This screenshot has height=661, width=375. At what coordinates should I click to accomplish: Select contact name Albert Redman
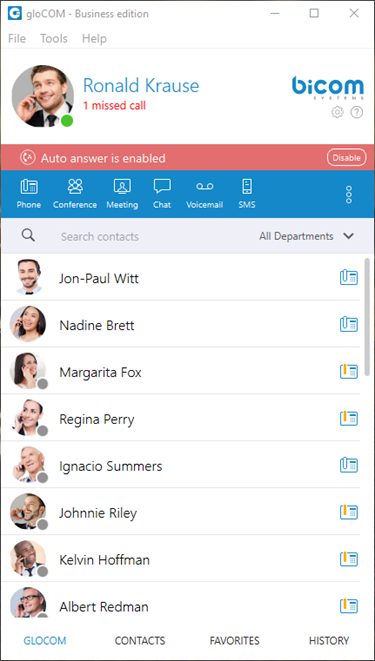pyautogui.click(x=104, y=607)
